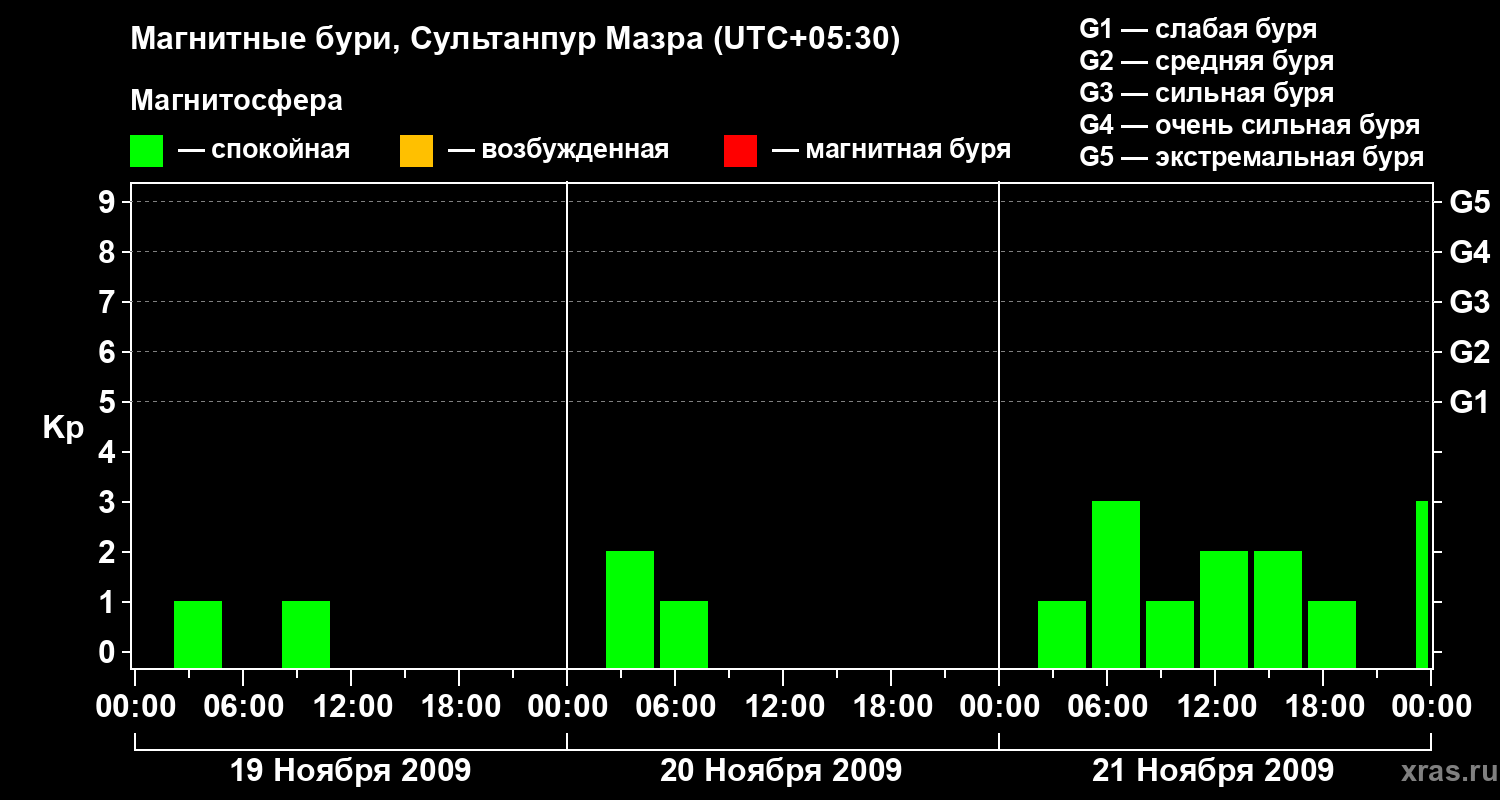Click the green 'спокойная' legend swatch
This screenshot has height=800, width=1500.
[146, 151]
